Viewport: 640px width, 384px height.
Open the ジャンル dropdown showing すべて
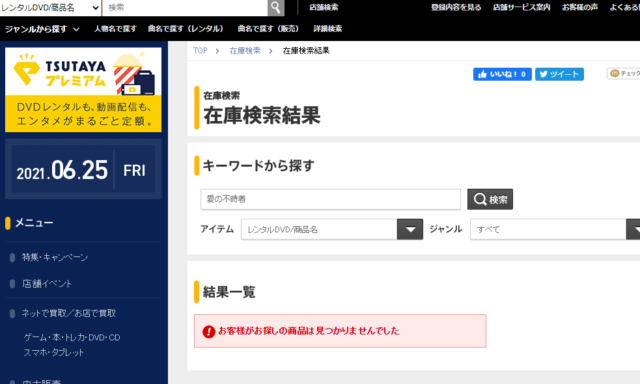tap(555, 229)
